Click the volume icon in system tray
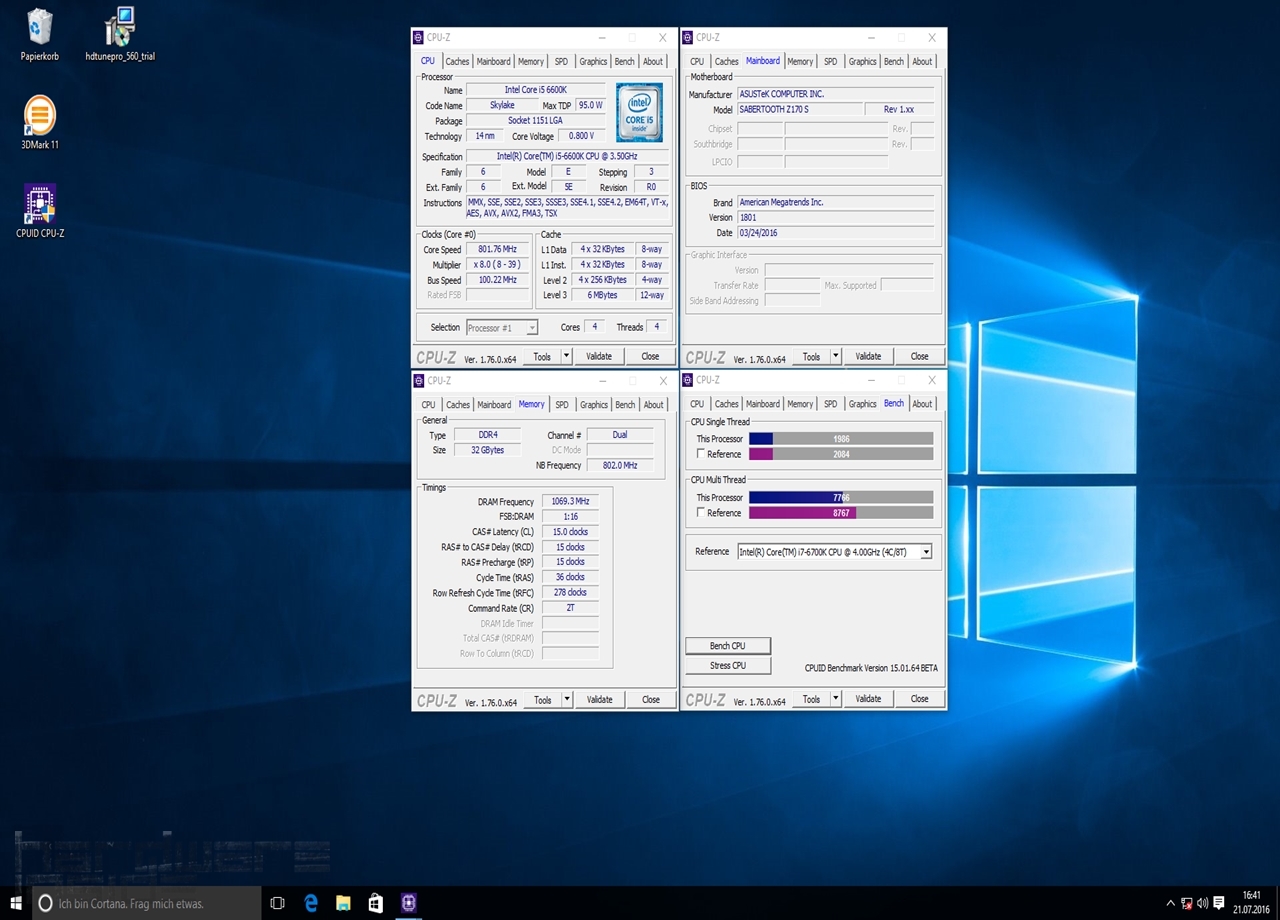Viewport: 1280px width, 920px height. coord(1202,903)
